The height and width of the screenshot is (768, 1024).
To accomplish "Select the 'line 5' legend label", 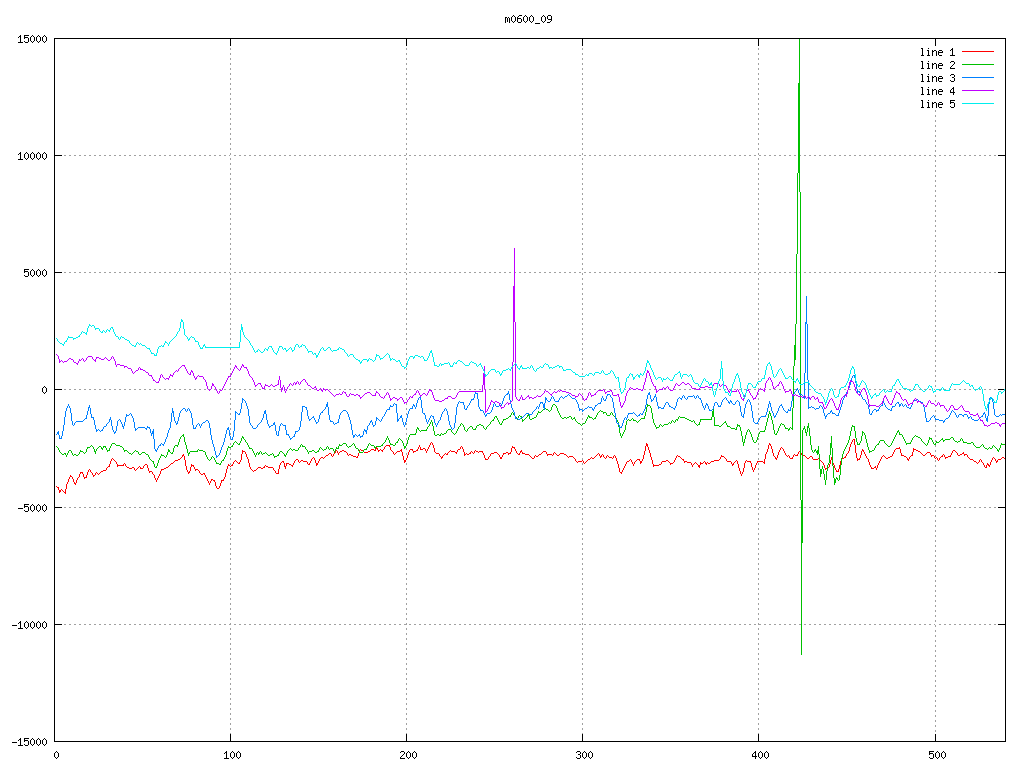I will [937, 104].
